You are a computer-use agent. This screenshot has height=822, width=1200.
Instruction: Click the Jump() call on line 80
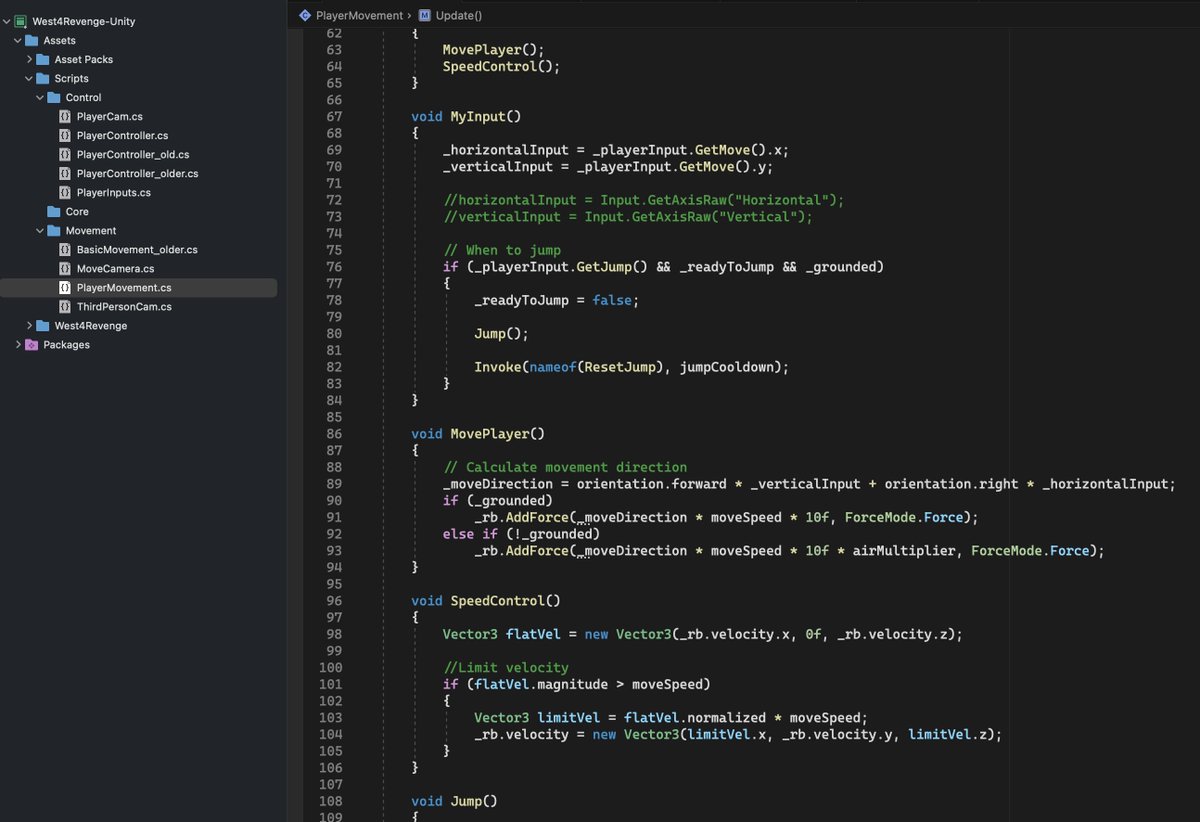tap(498, 334)
